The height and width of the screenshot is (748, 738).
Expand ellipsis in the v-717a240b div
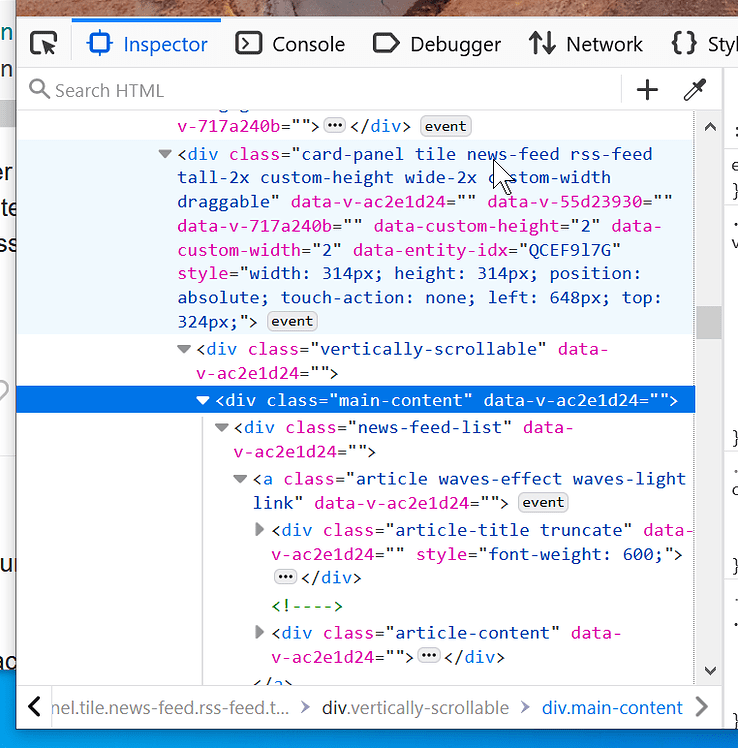tap(334, 126)
